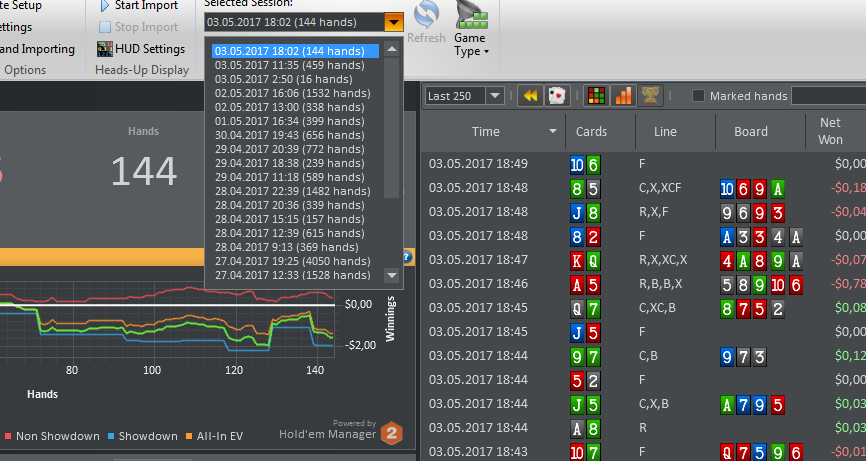Viewport: 866px width, 461px height.
Task: Click the colored grid matrix icon
Action: (x=595, y=96)
